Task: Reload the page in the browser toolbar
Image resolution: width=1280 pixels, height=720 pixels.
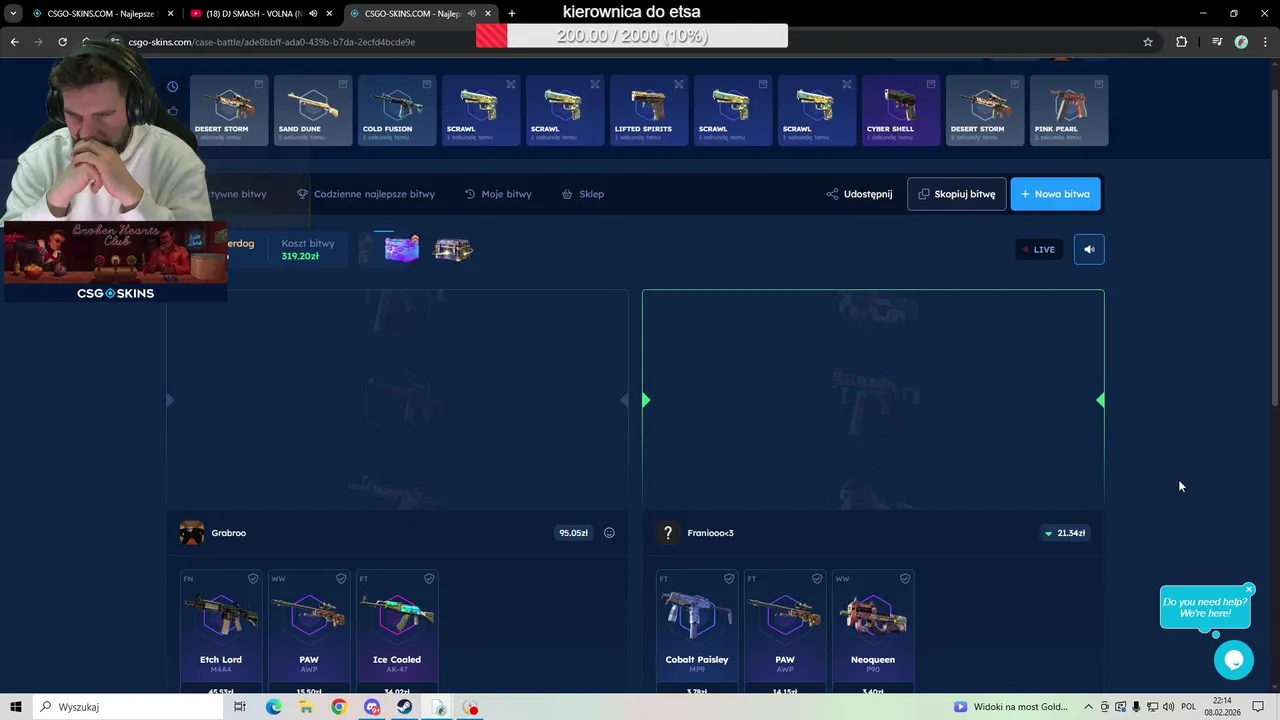Action: coord(62,42)
